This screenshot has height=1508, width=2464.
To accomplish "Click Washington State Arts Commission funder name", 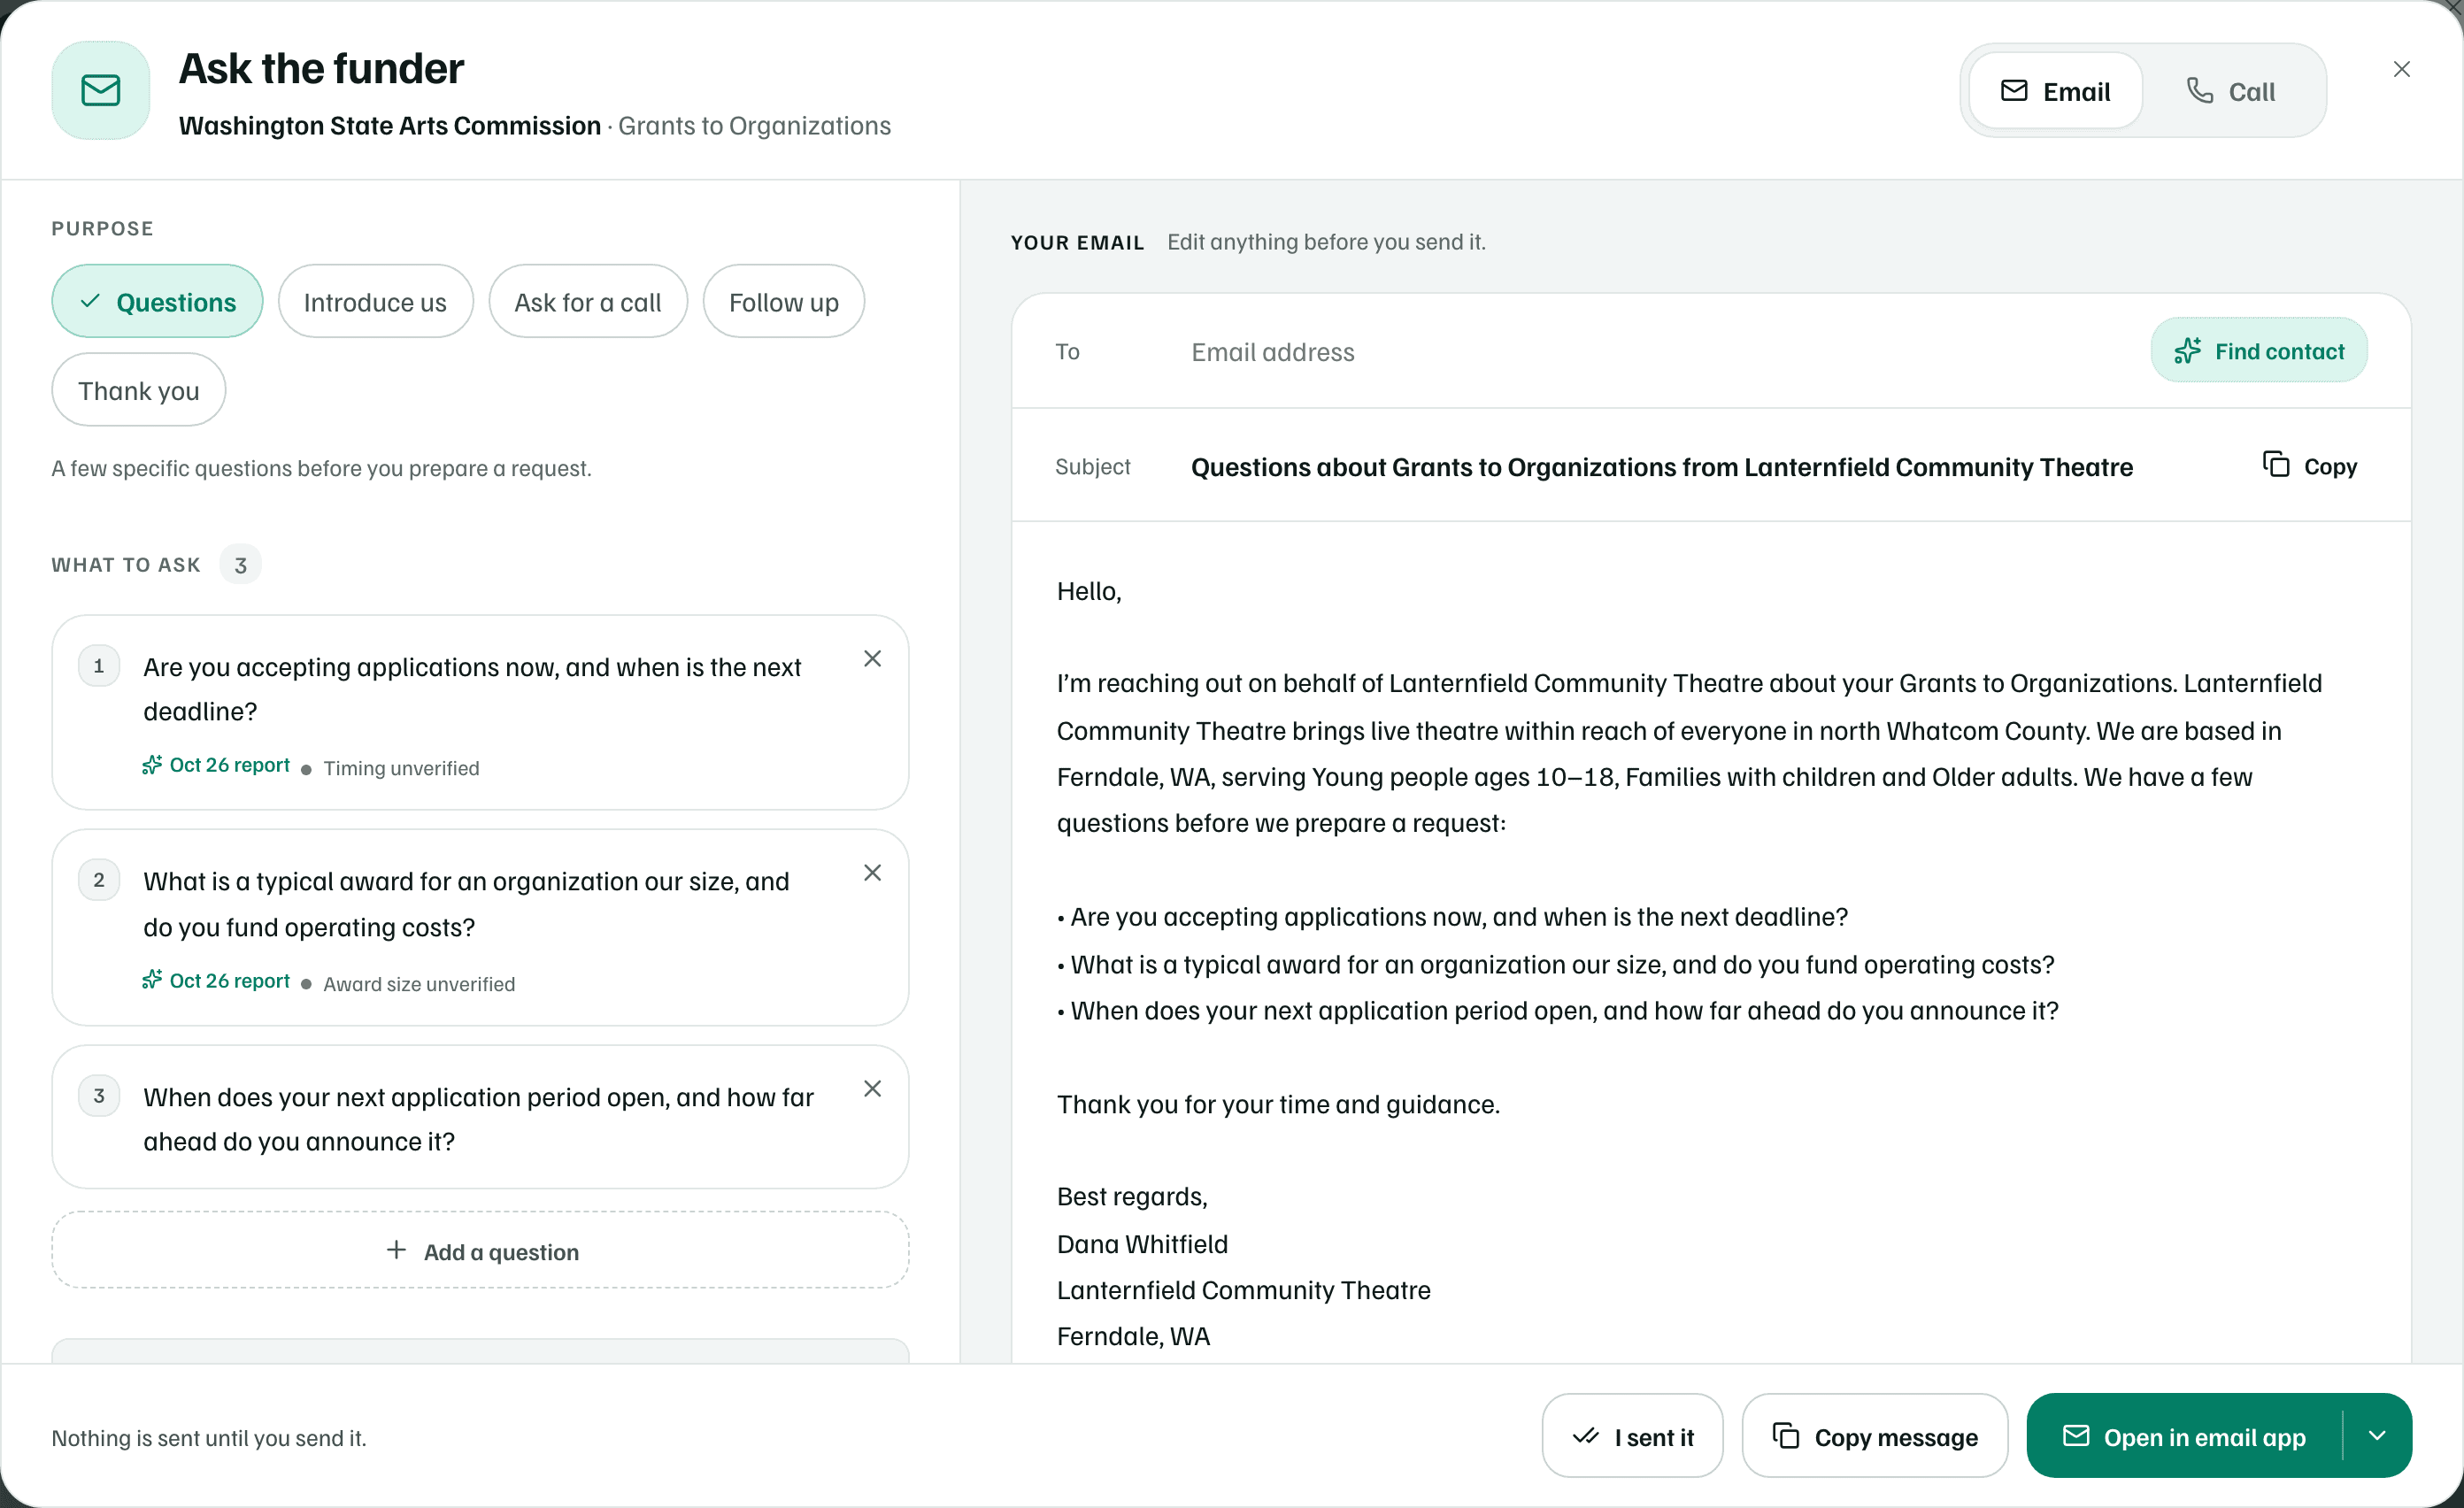I will [390, 126].
